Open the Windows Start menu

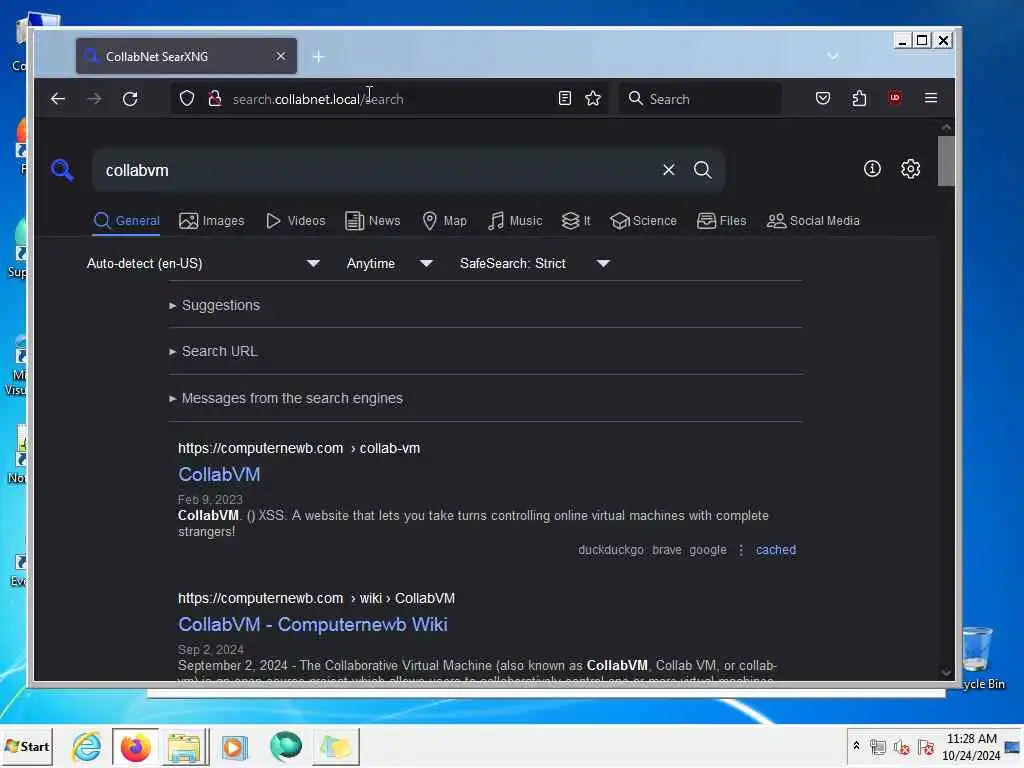27,746
